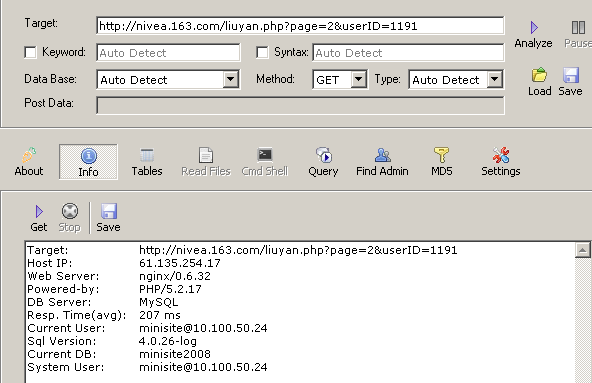Select Host IP value 61.135.254.17
Screen dimensions: 592x383
pyautogui.click(x=180, y=263)
